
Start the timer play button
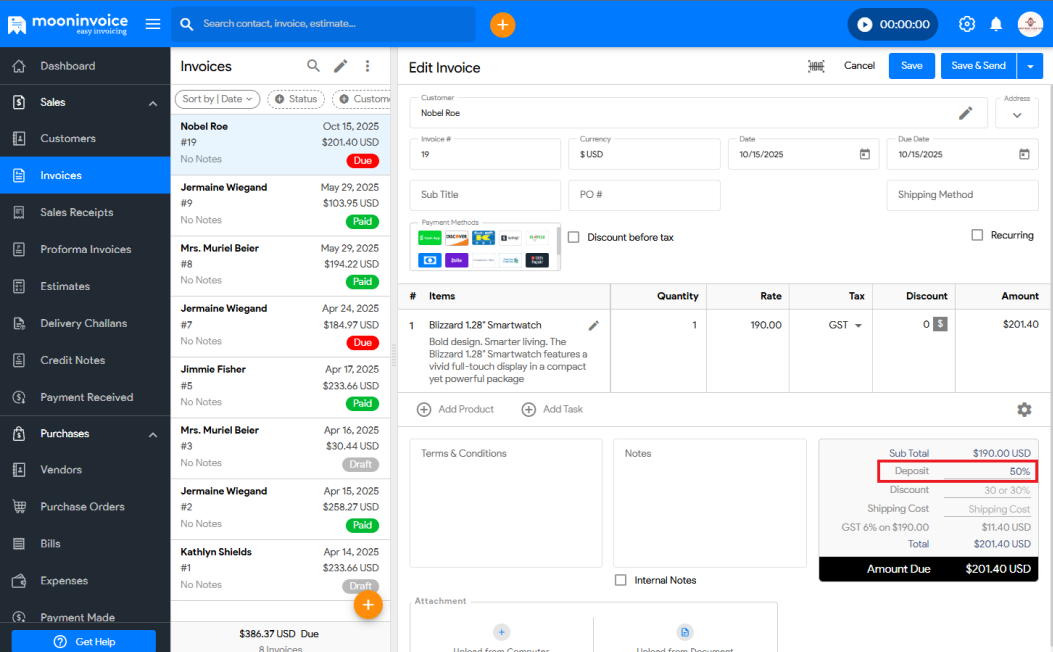(x=865, y=24)
